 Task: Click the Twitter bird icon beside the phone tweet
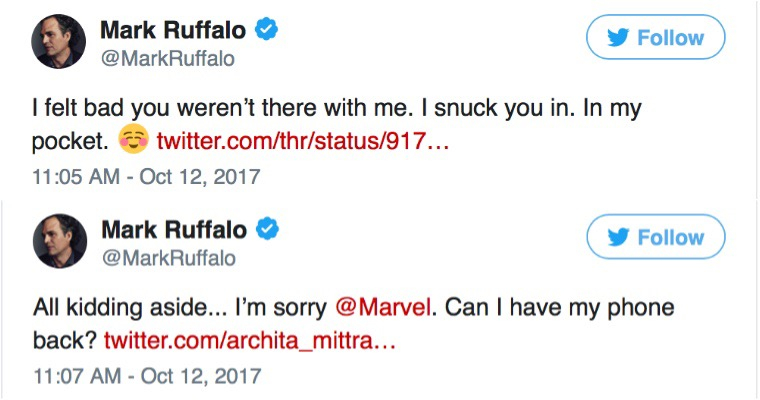621,238
